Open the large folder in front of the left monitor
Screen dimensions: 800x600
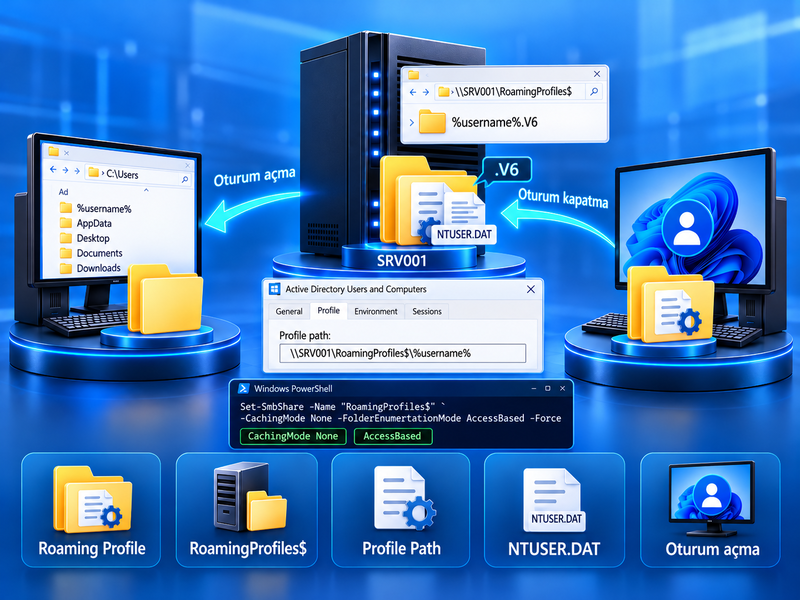[x=165, y=298]
